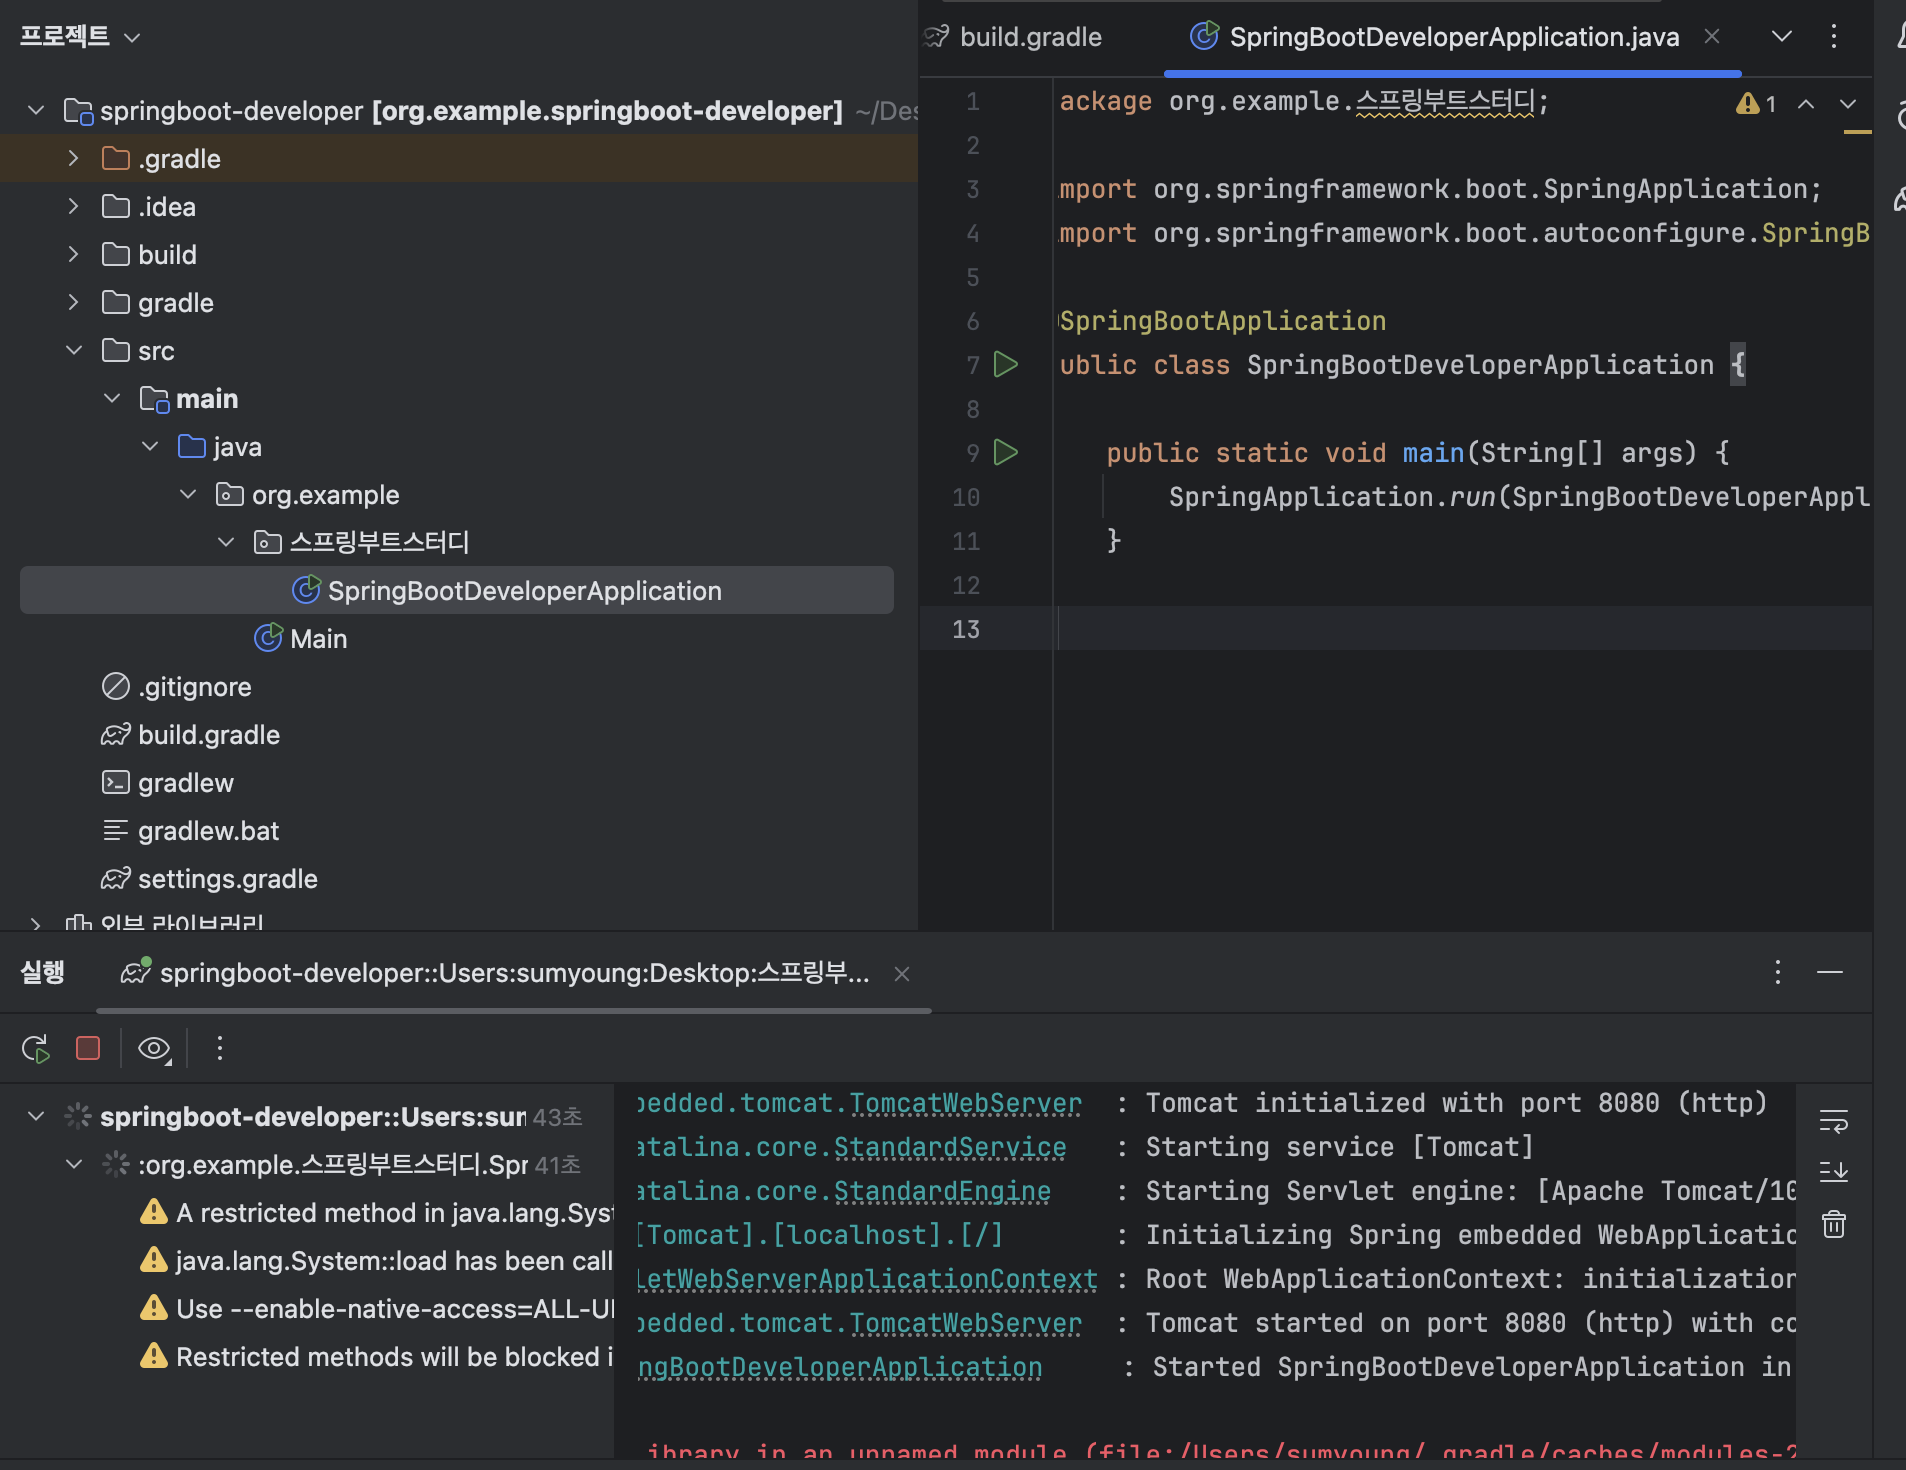This screenshot has width=1906, height=1470.
Task: Click the src folder icon
Action: 116,350
